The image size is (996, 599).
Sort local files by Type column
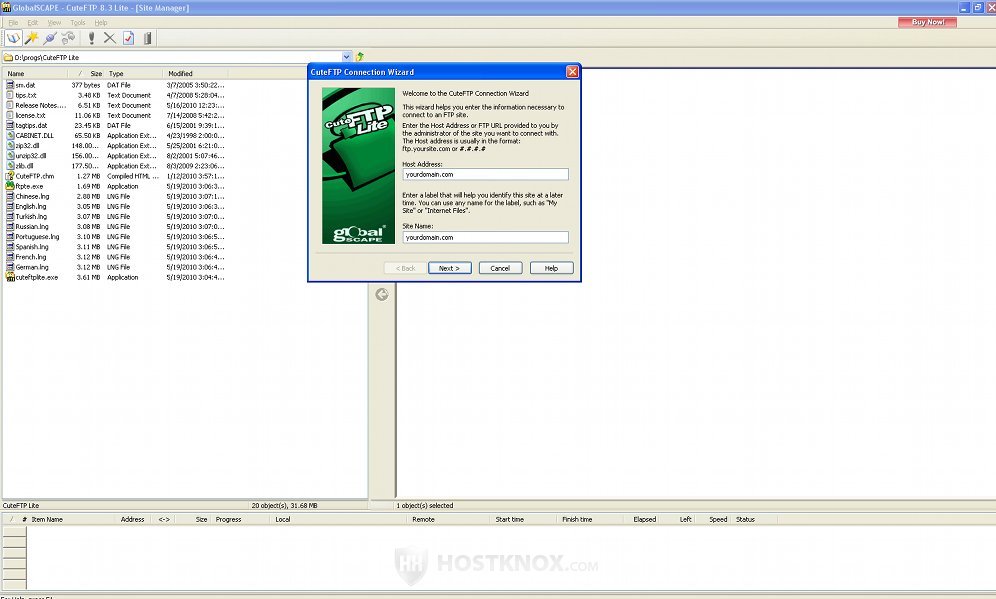[133, 74]
